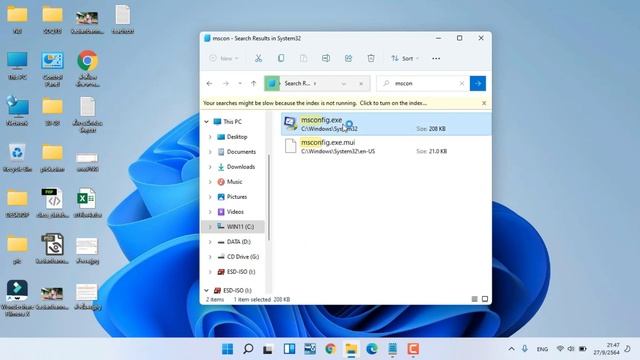Screen dimensions: 640x360
Task: Select the Control Panel desktop icon
Action: tap(52, 69)
